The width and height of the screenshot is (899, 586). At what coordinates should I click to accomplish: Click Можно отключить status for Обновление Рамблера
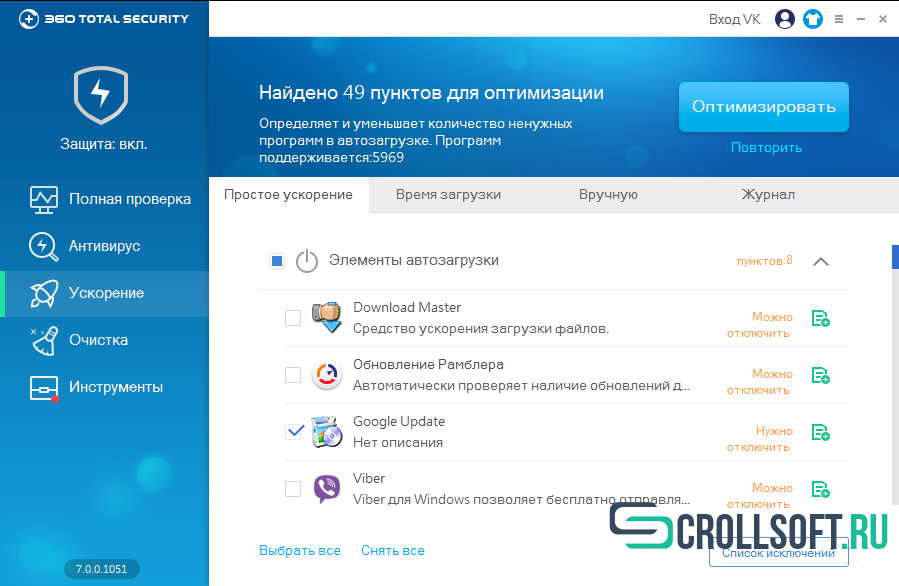(760, 382)
